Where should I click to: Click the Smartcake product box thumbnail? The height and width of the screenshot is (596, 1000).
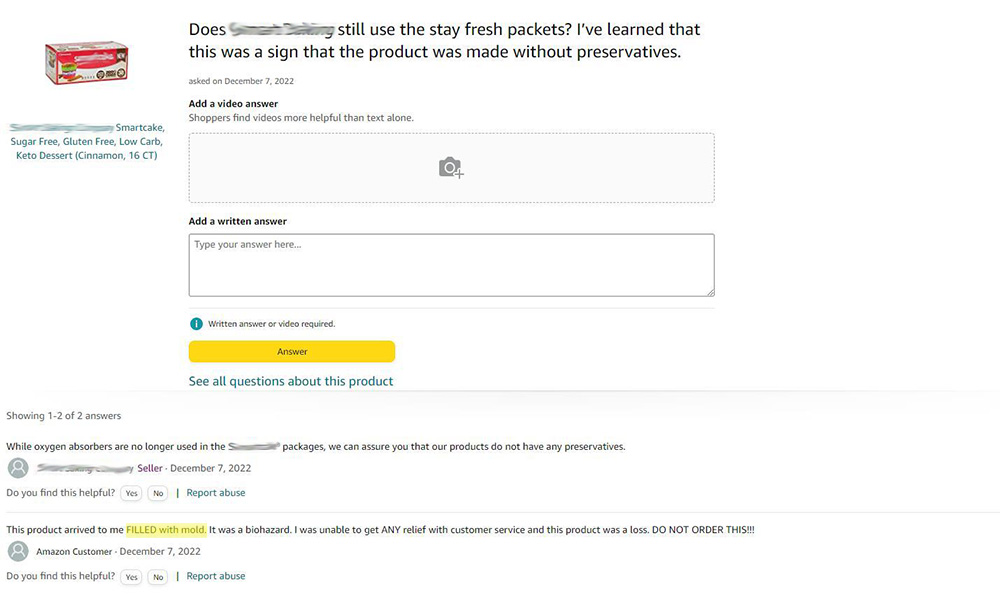[x=87, y=63]
